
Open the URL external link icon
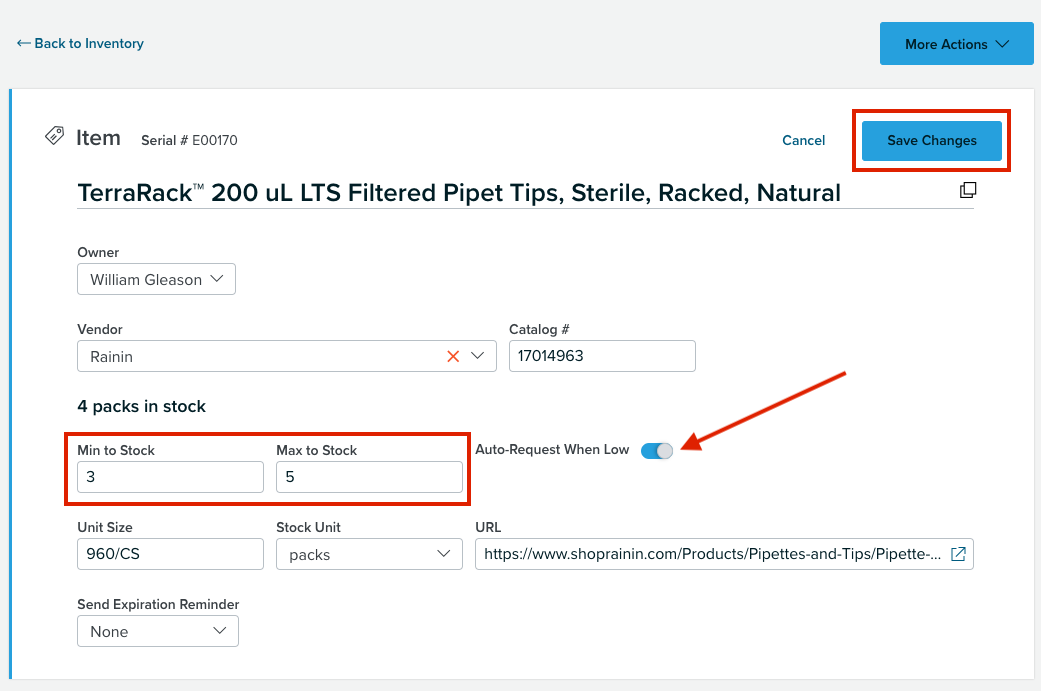[958, 554]
